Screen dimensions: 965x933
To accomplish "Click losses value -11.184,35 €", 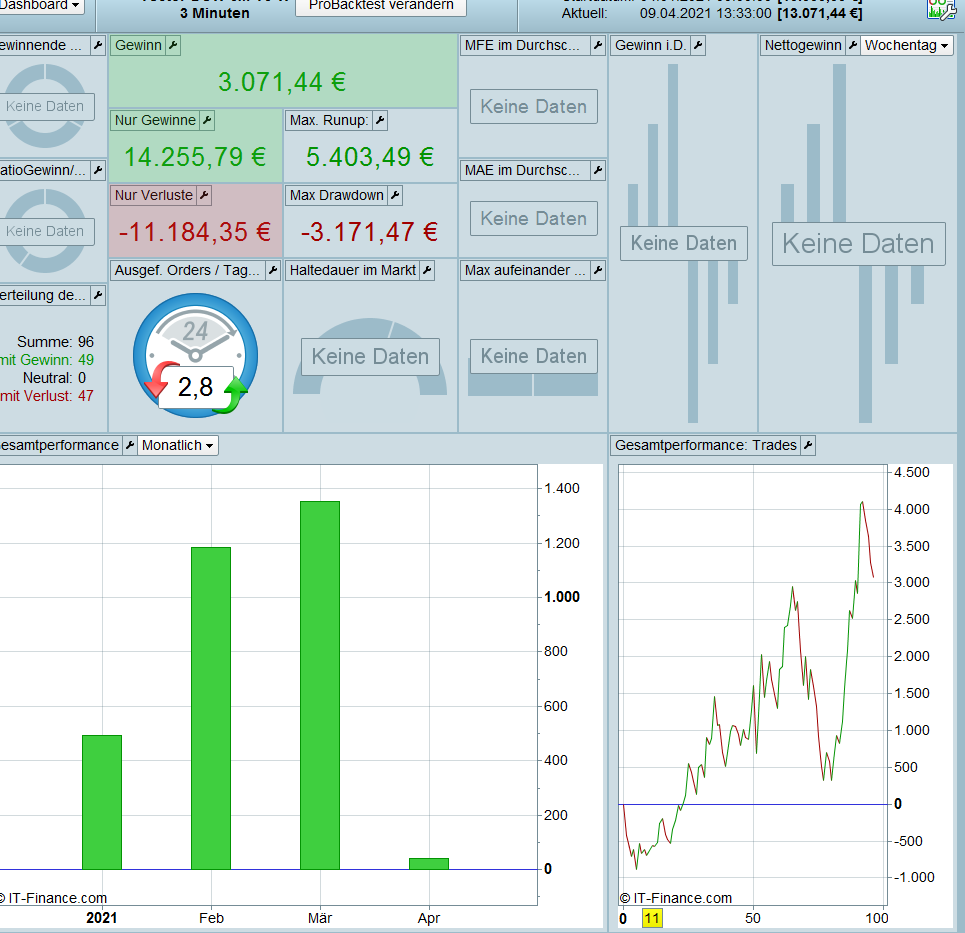I will click(x=195, y=232).
